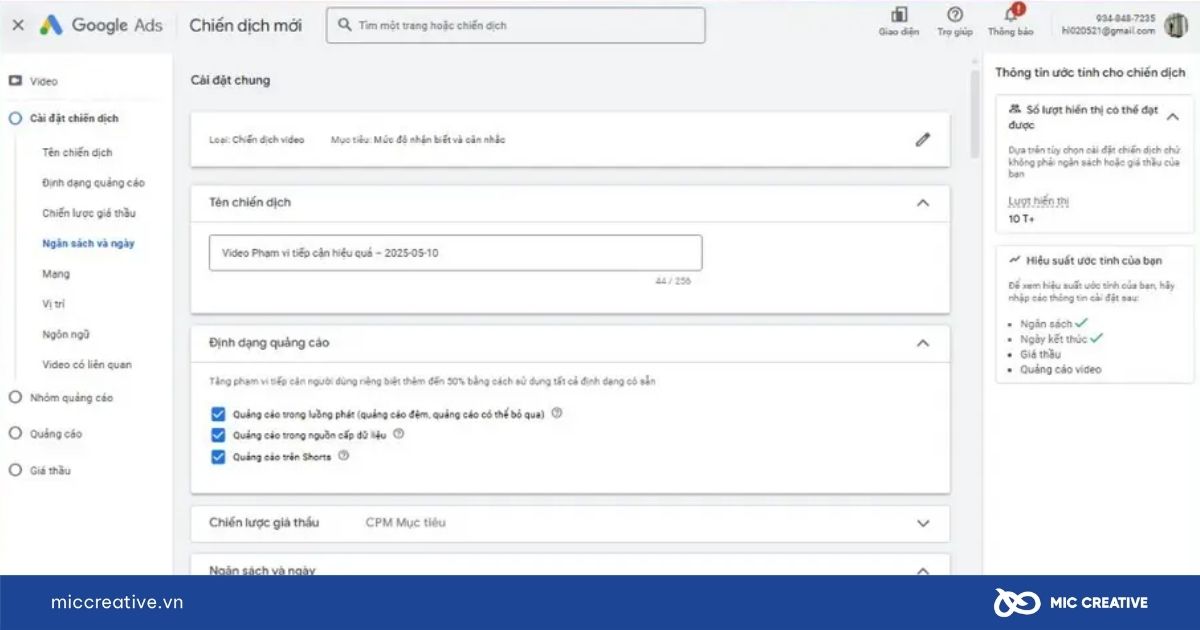Close the new campaign editor with X
This screenshot has width=1200, height=630.
tap(18, 26)
